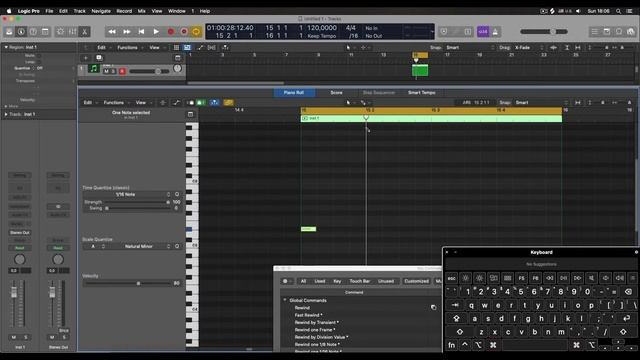Click the Rewind transport button

pyautogui.click(x=112, y=31)
